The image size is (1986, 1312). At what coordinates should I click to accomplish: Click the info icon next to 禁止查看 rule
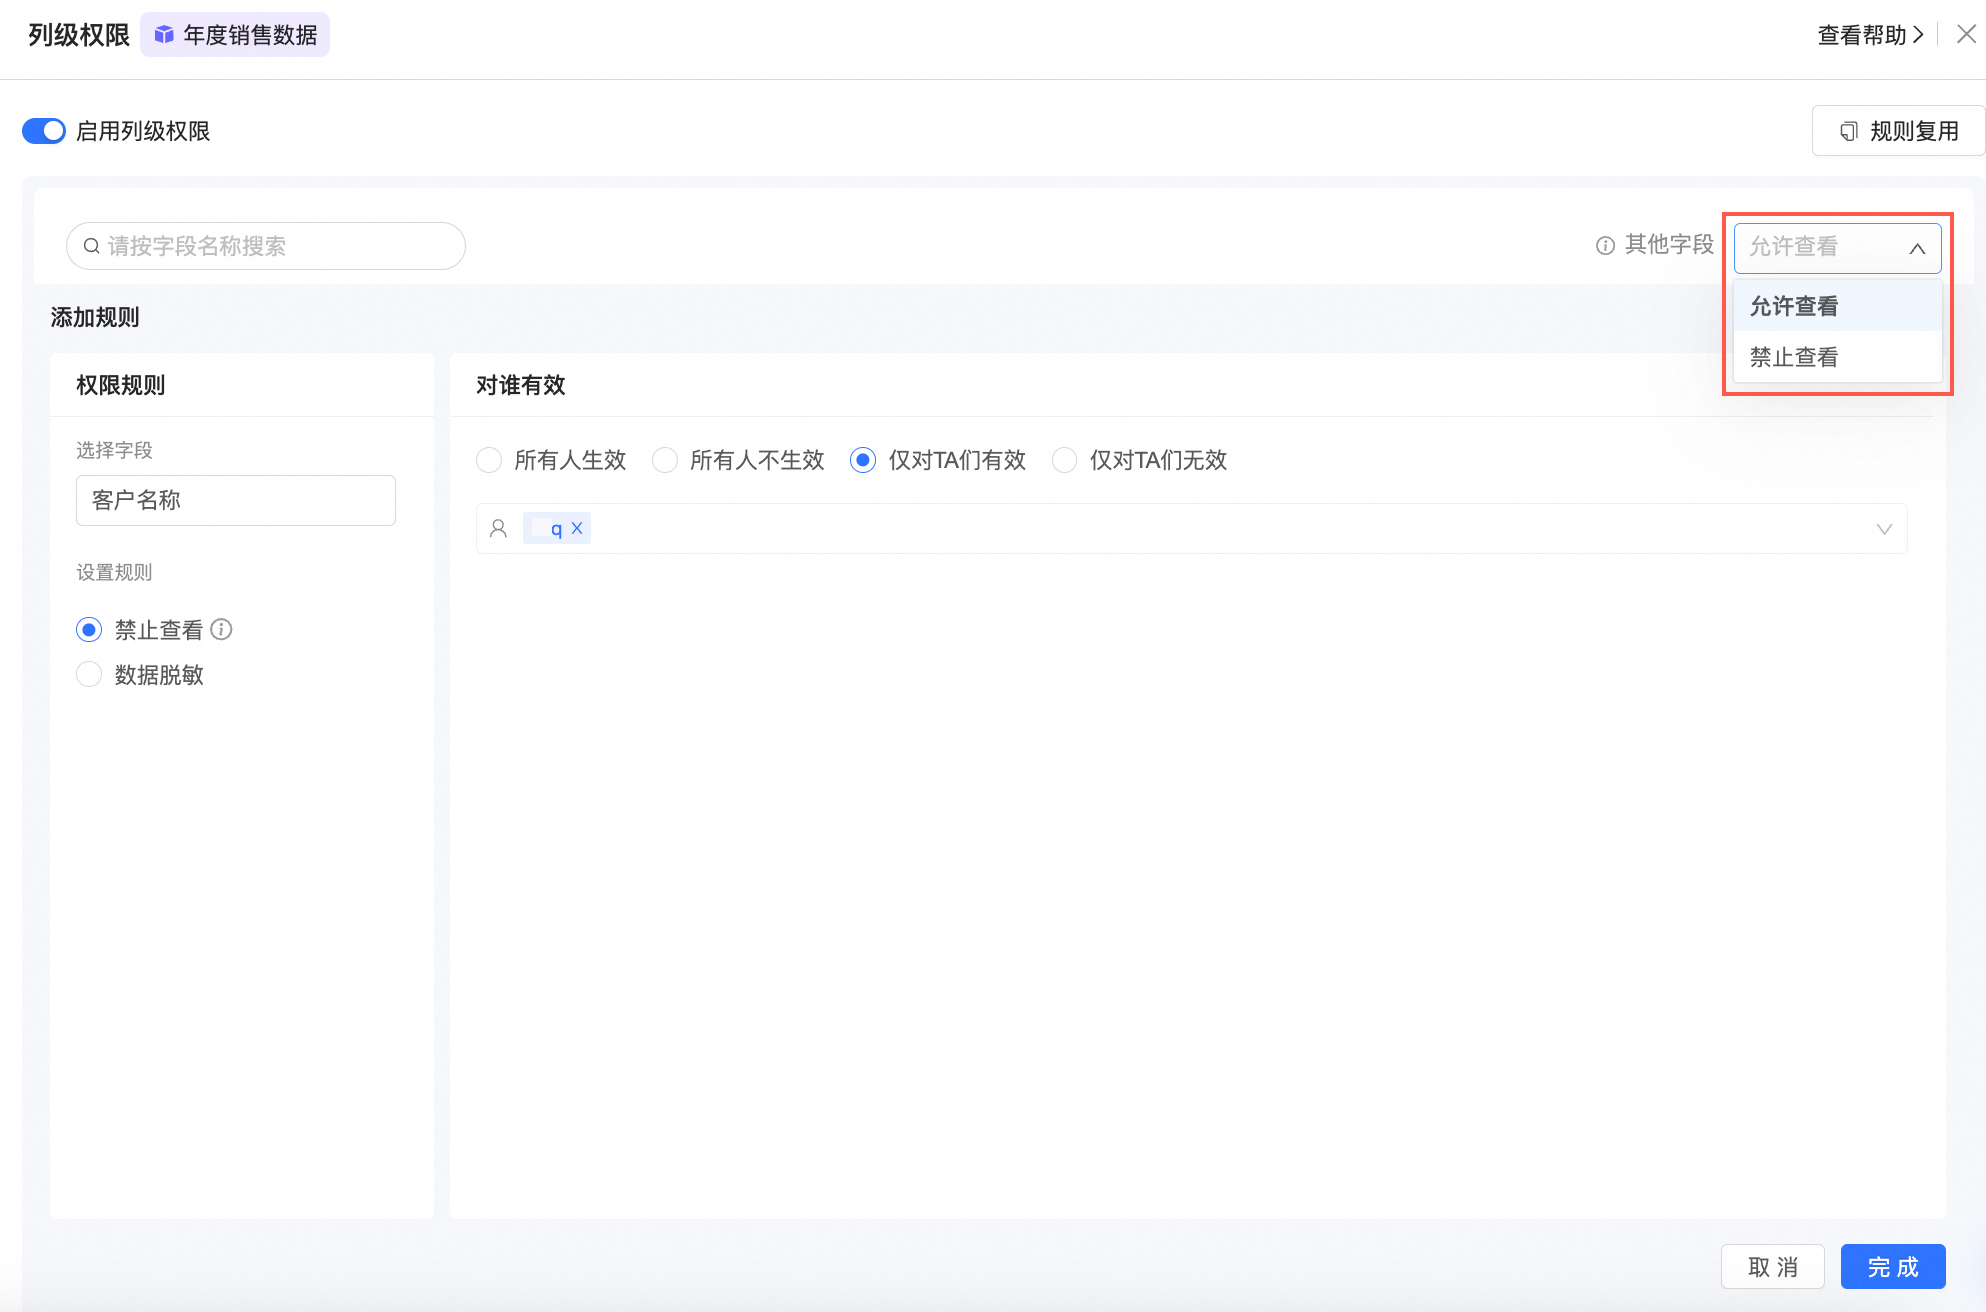coord(222,629)
